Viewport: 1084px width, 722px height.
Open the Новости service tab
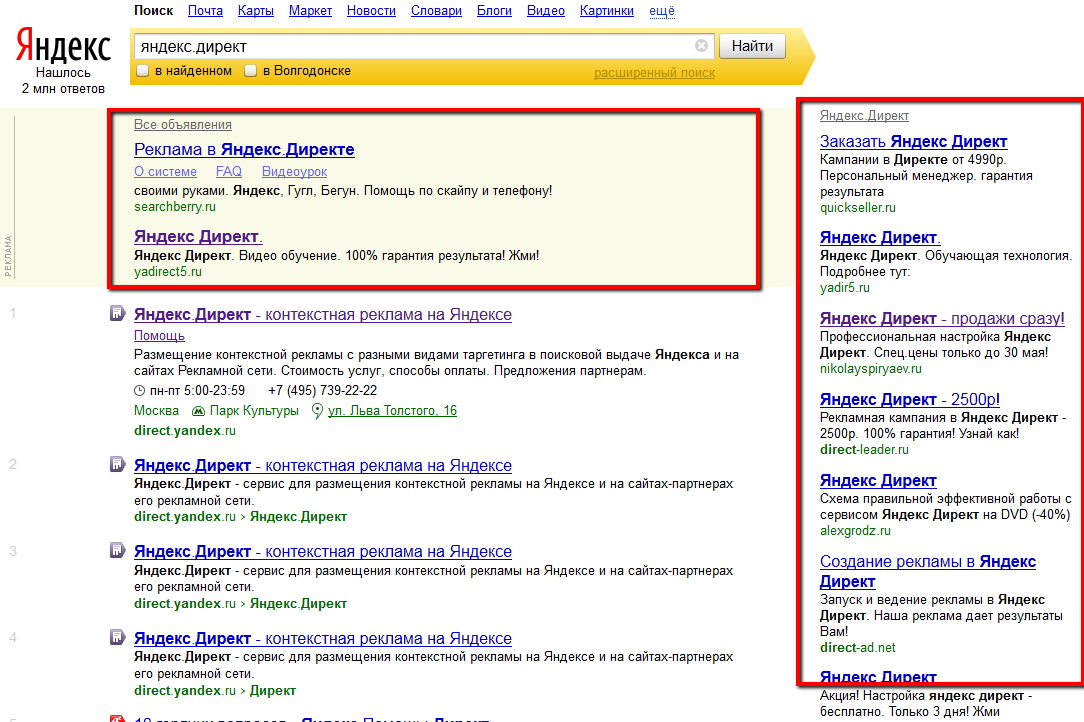click(371, 11)
